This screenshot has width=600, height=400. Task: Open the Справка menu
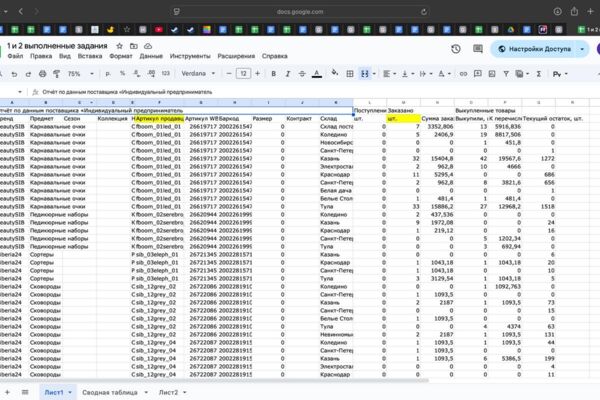[x=275, y=56]
